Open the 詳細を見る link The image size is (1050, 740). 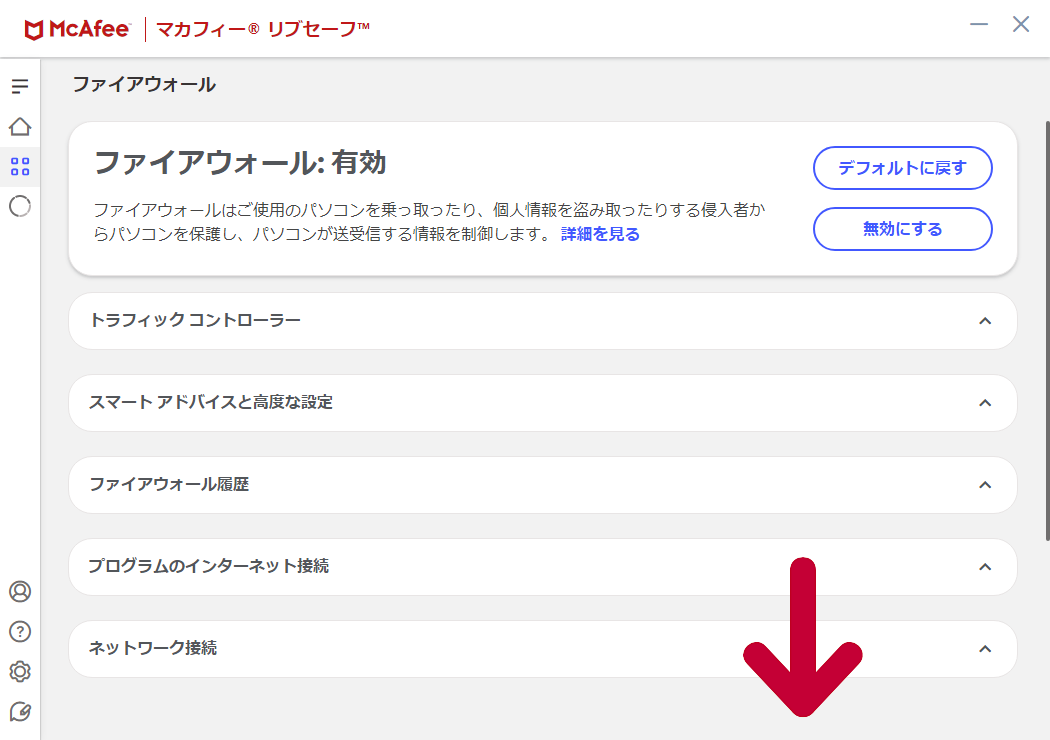pyautogui.click(x=600, y=234)
